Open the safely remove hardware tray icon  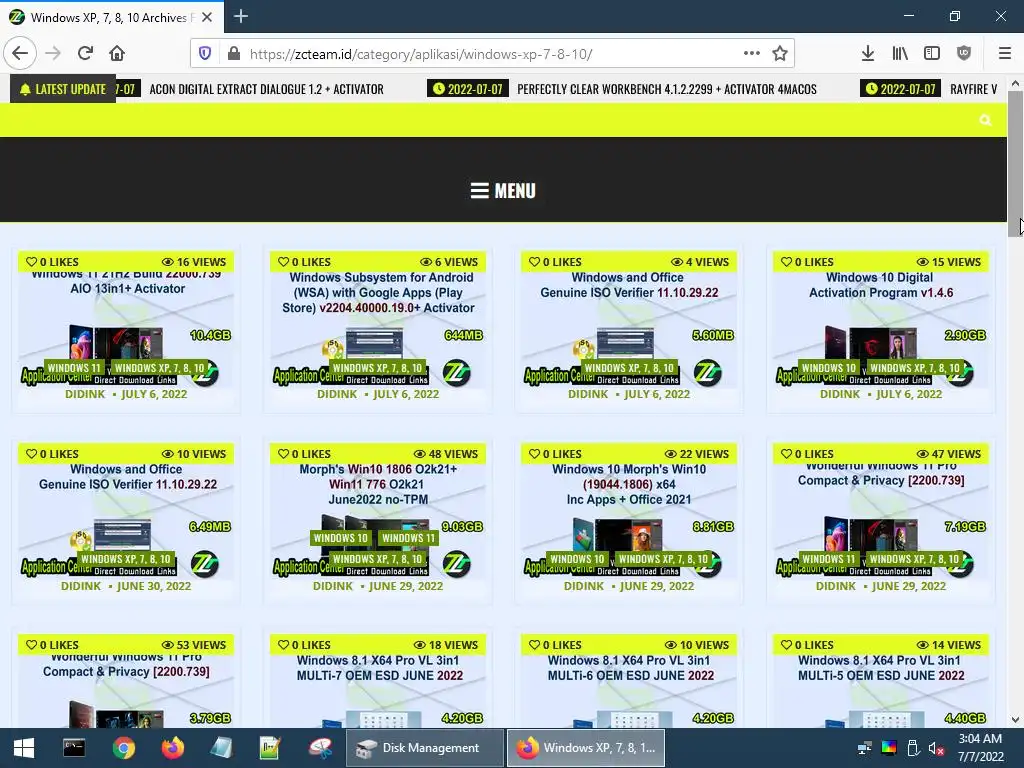(x=913, y=748)
